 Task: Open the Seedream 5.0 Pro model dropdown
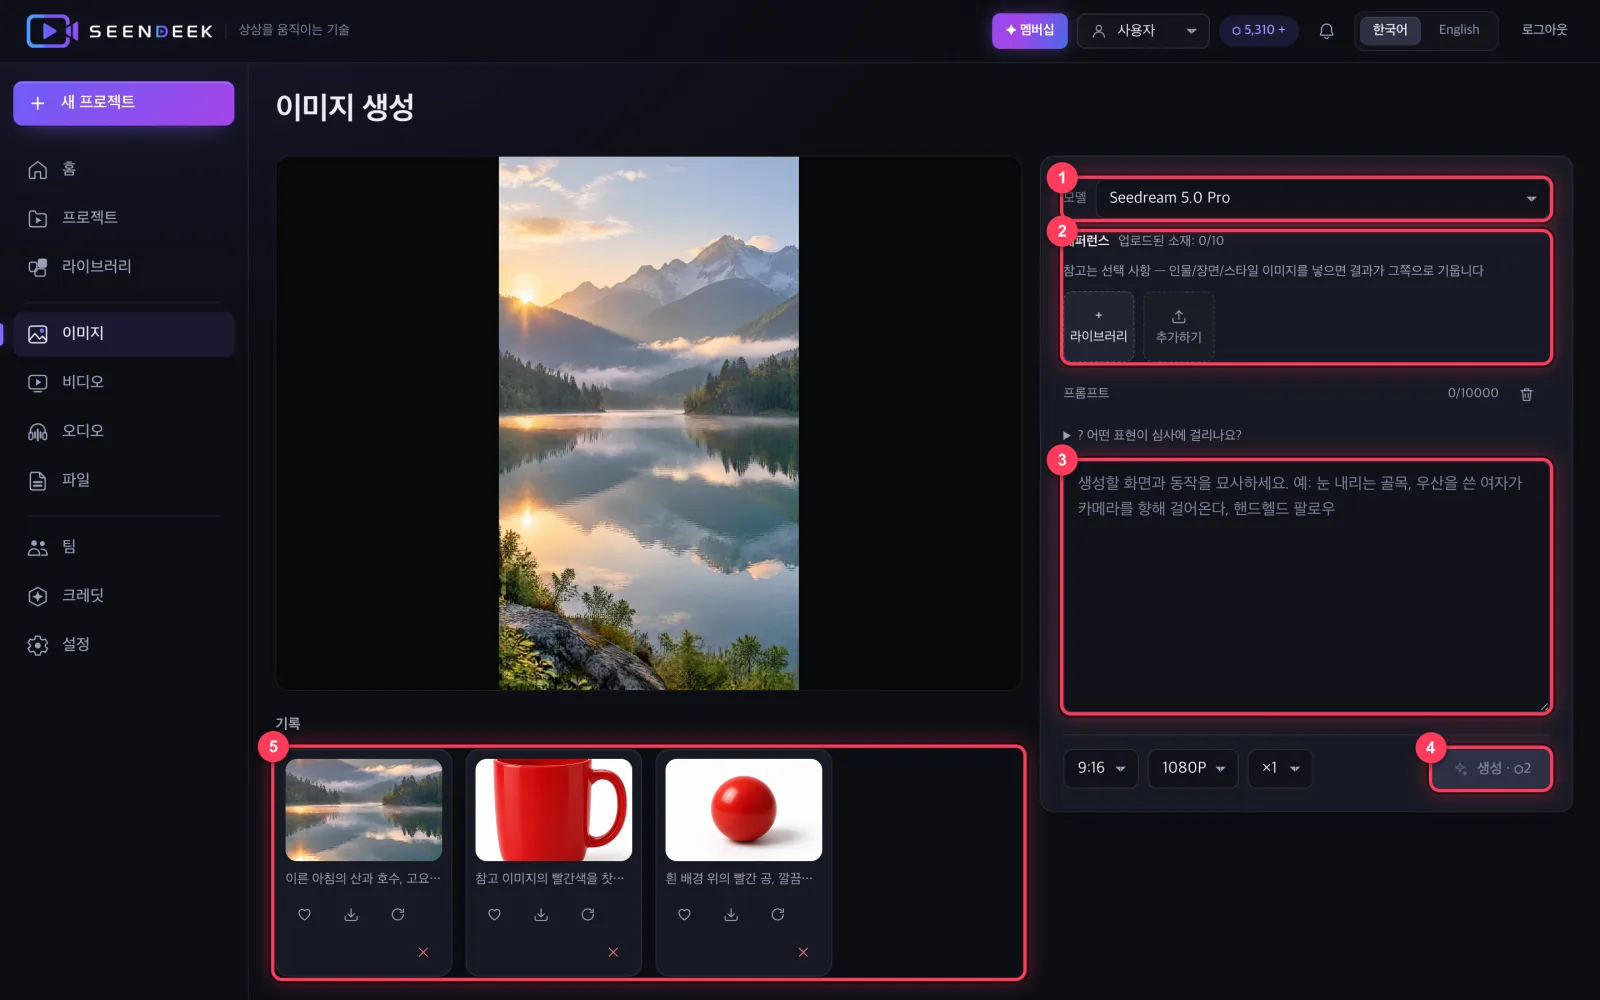coord(1323,198)
